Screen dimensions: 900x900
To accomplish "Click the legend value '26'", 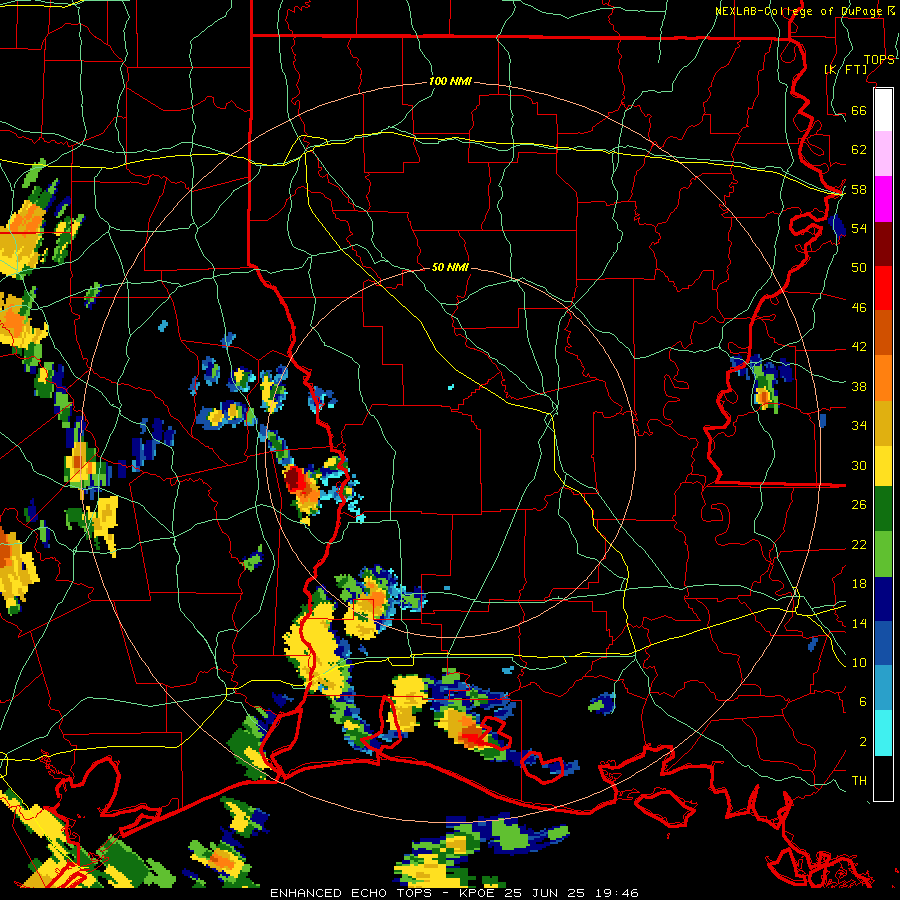I will [859, 505].
